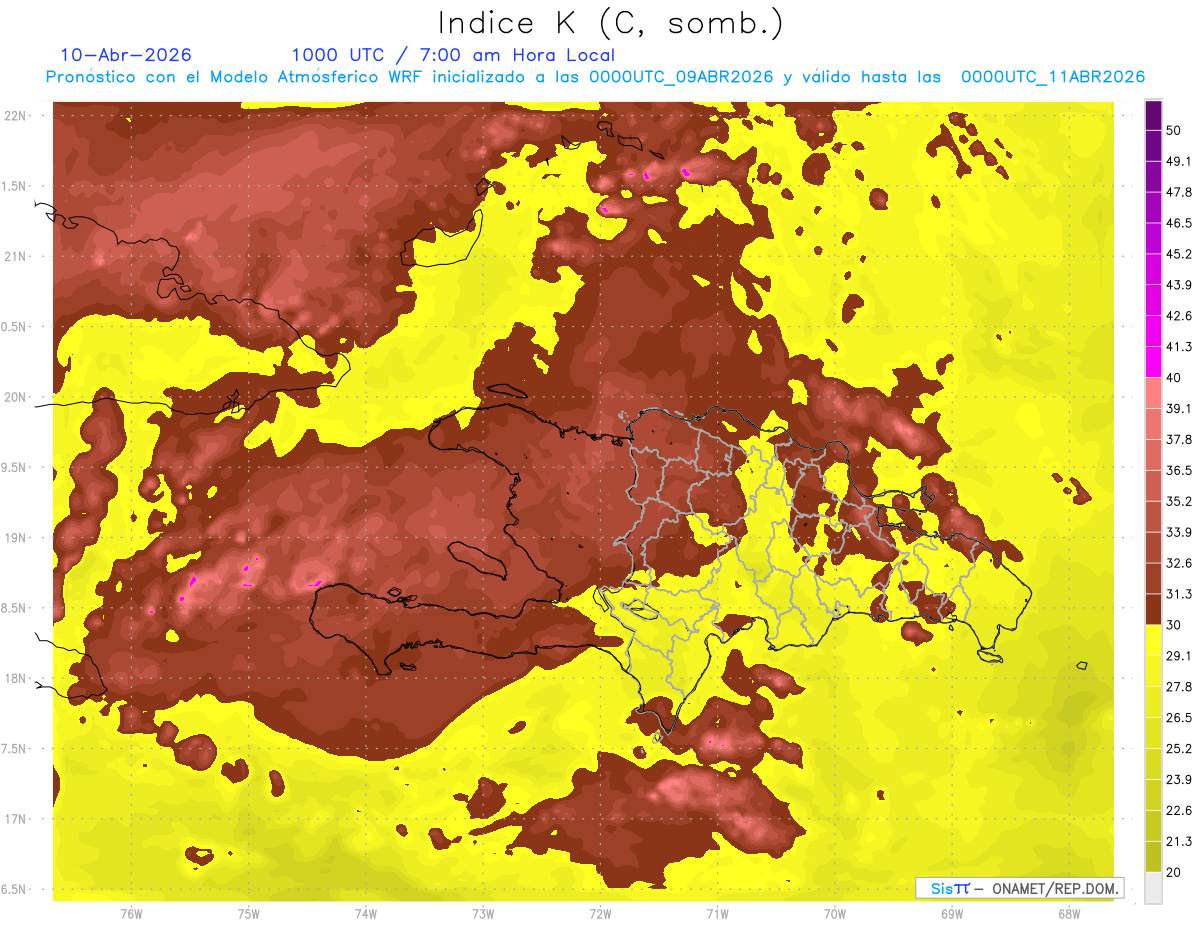Click the 76W longitude axis label
Image resolution: width=1200 pixels, height=927 pixels.
point(131,914)
